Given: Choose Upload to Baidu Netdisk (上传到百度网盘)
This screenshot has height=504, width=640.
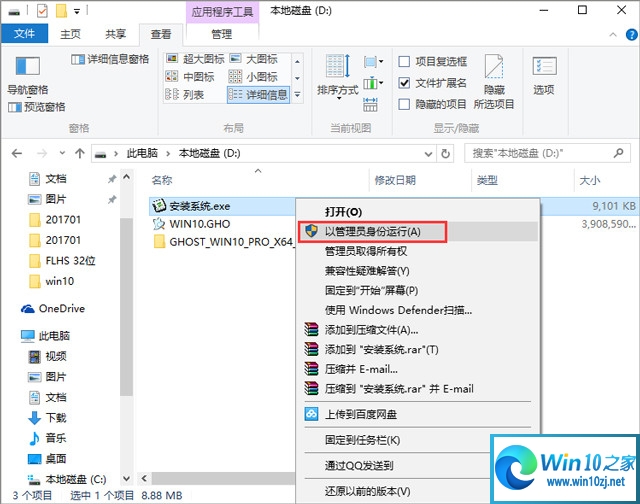Looking at the screenshot, I should point(361,415).
